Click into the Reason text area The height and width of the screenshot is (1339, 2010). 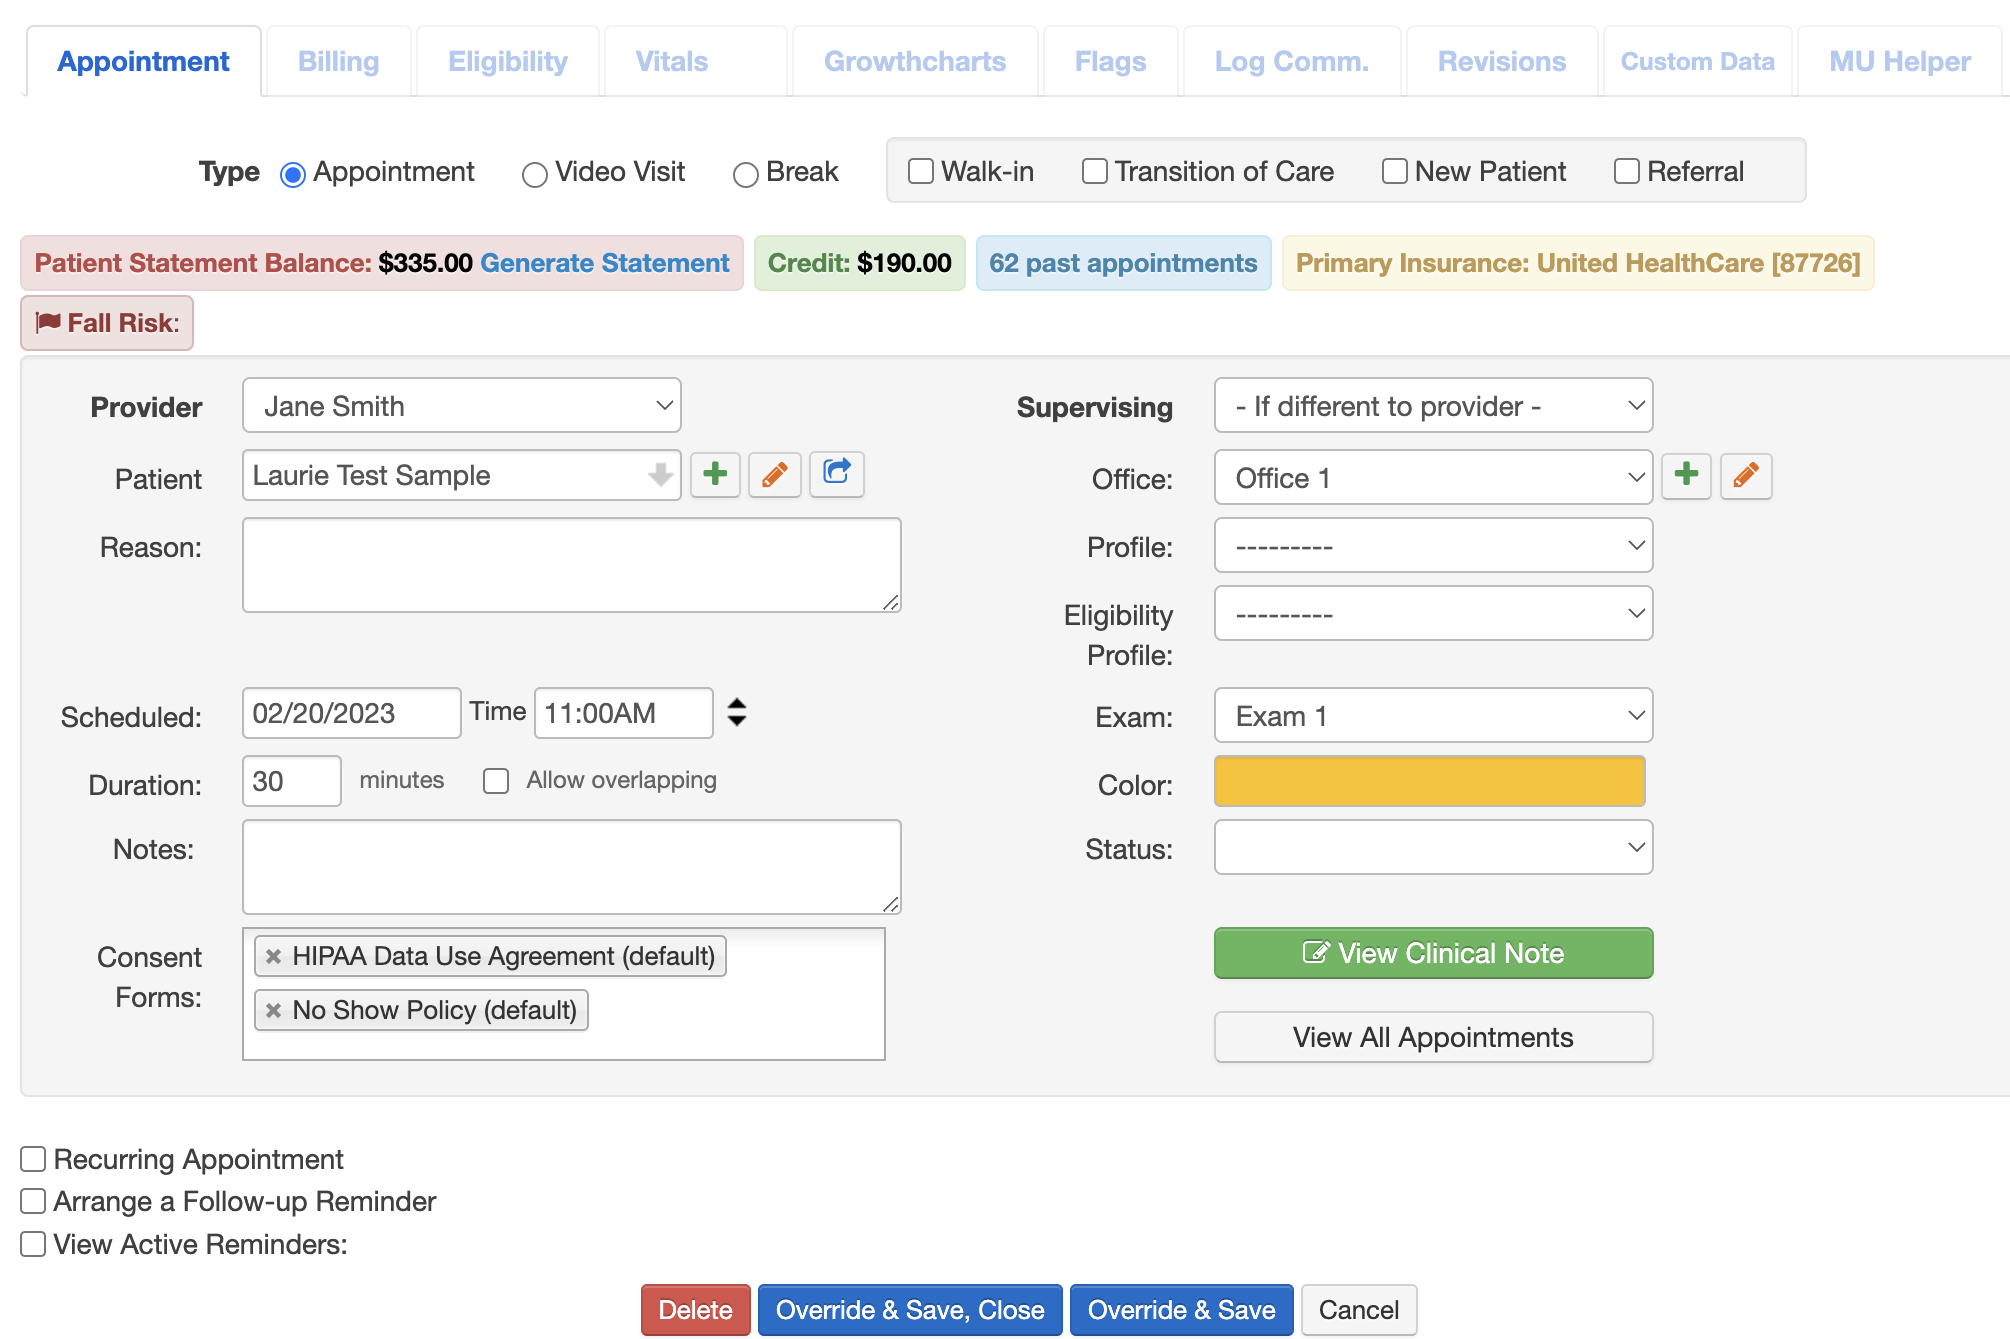(572, 565)
